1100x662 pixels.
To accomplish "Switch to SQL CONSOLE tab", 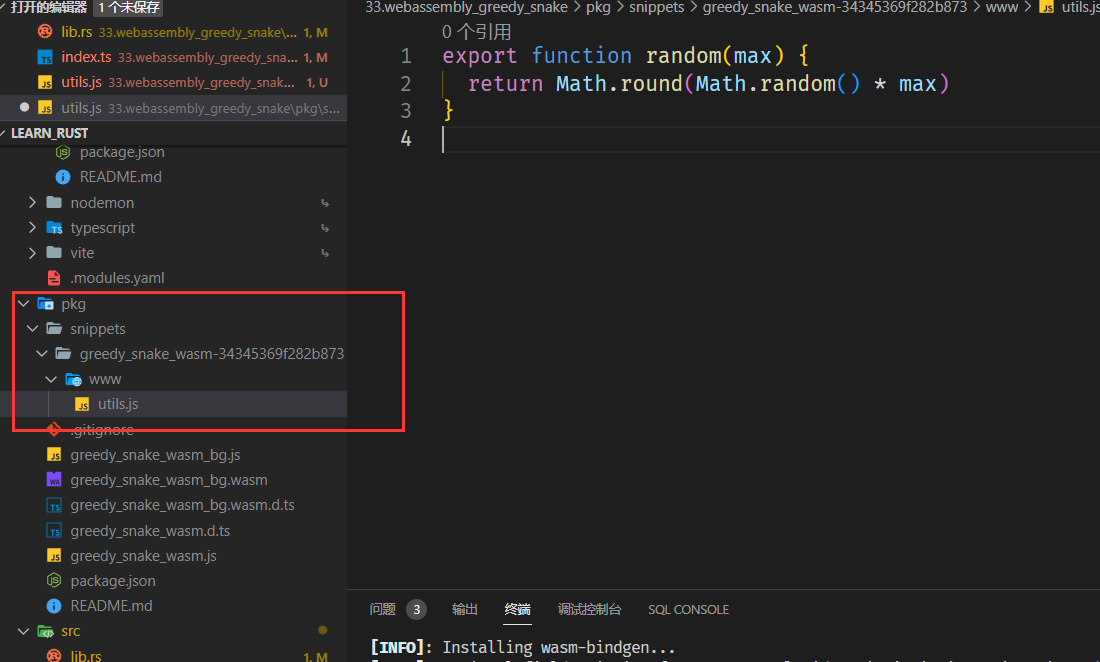I will 688,609.
